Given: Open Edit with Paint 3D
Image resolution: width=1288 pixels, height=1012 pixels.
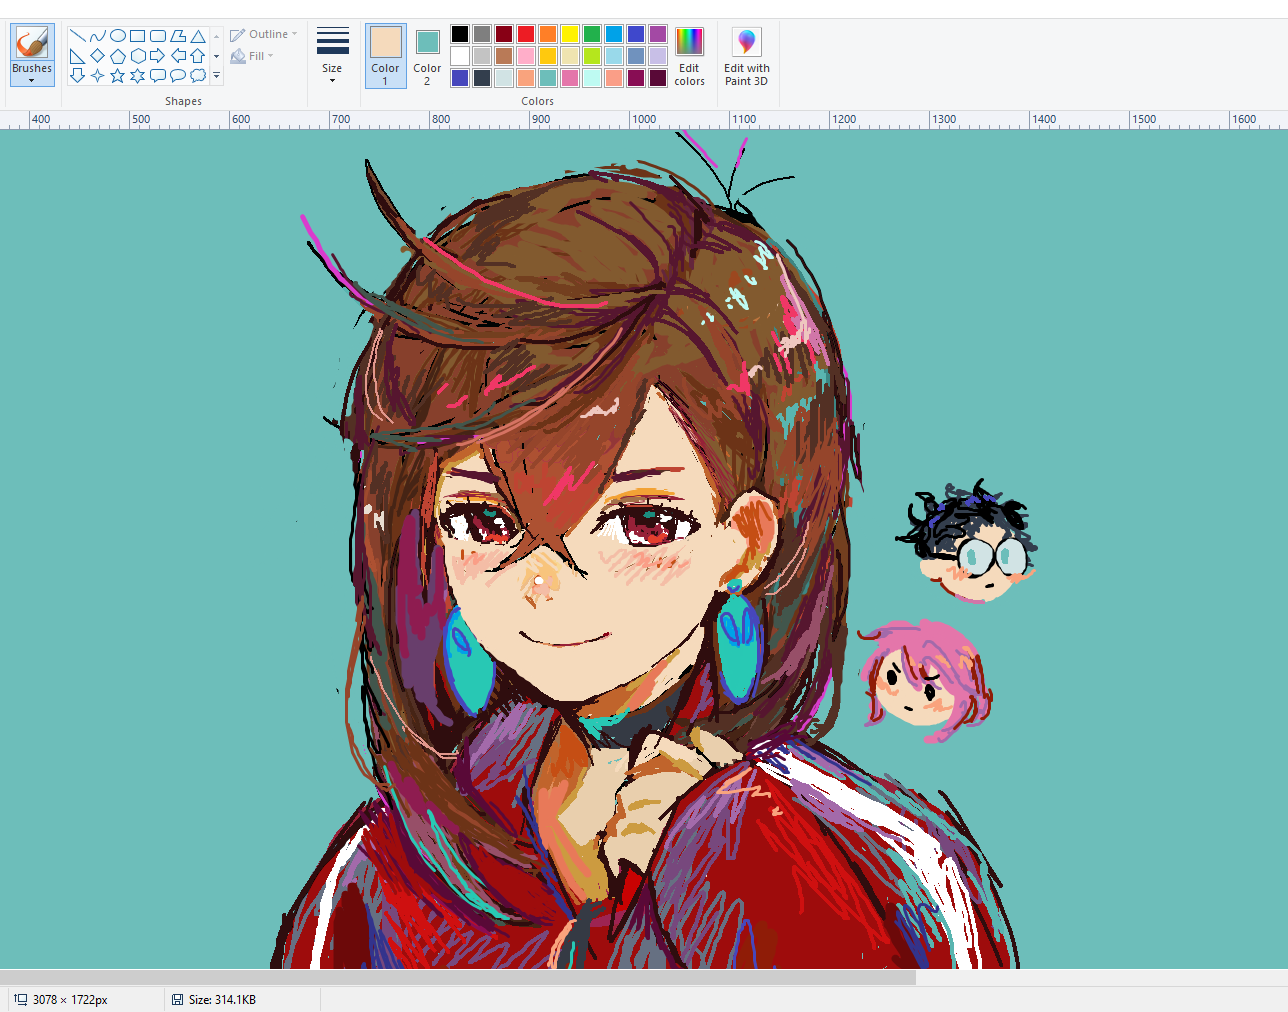Looking at the screenshot, I should 746,56.
